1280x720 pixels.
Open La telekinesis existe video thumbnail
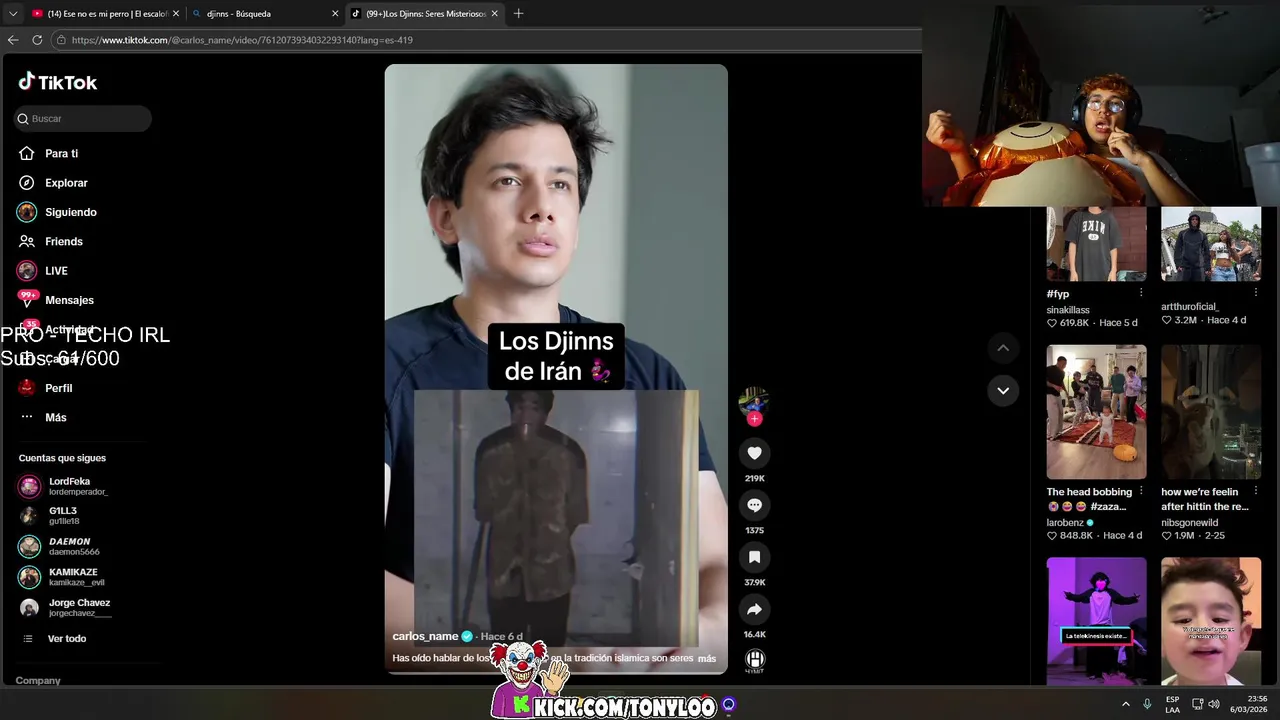pos(1096,621)
